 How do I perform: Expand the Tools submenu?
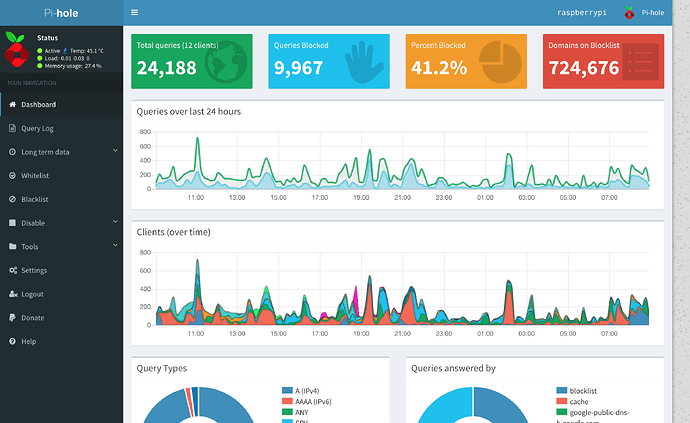coord(60,247)
